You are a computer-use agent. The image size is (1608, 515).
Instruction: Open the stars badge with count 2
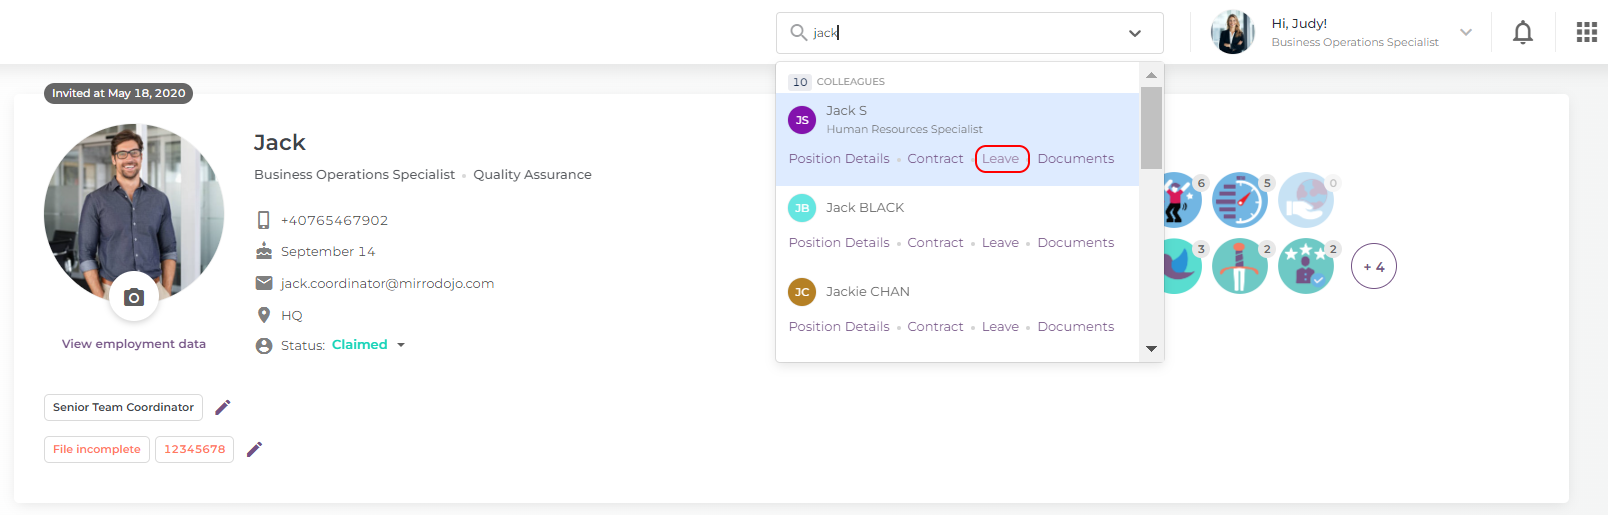pyautogui.click(x=1307, y=266)
